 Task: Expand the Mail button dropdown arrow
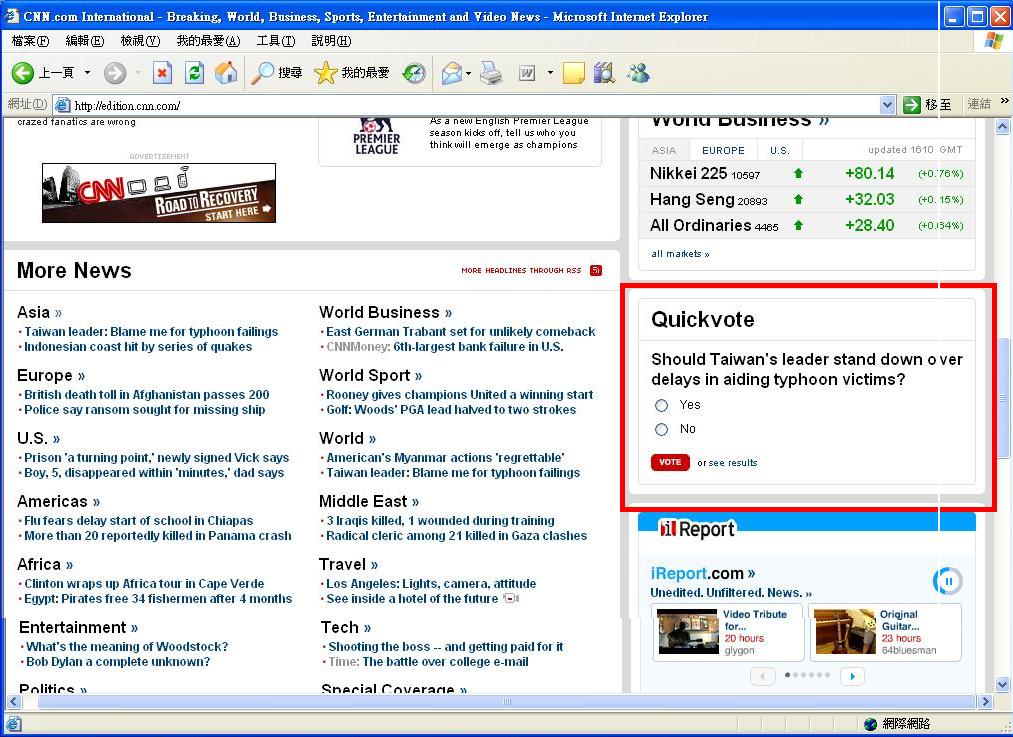tap(468, 73)
